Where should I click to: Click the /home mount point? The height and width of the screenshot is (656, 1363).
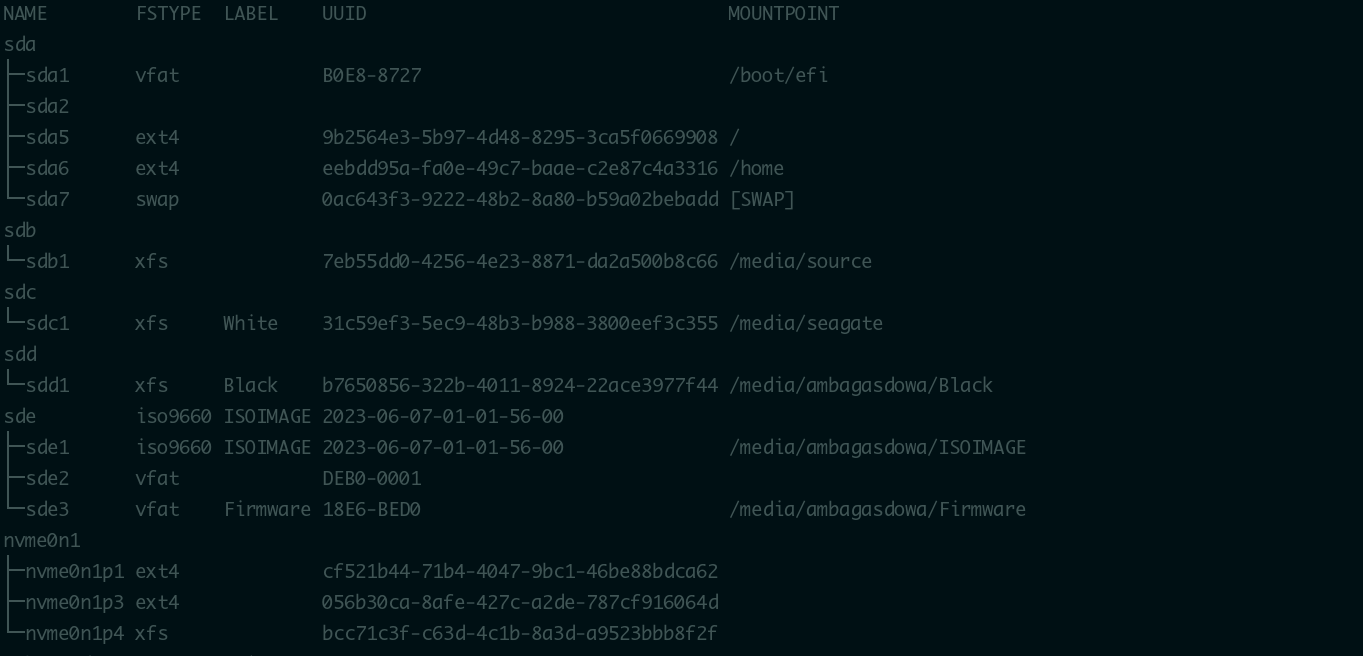(756, 168)
